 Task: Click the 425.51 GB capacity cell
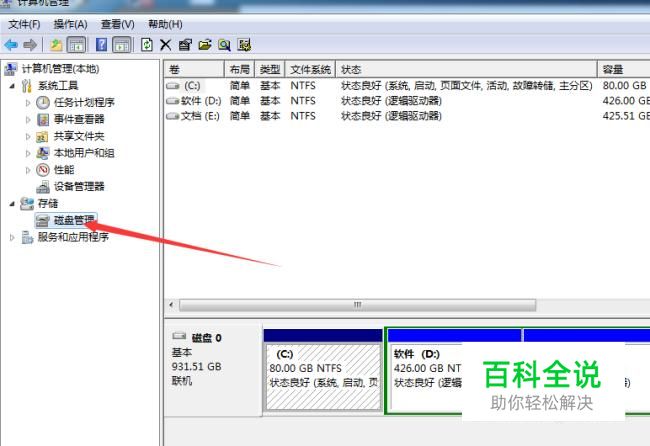(x=626, y=116)
